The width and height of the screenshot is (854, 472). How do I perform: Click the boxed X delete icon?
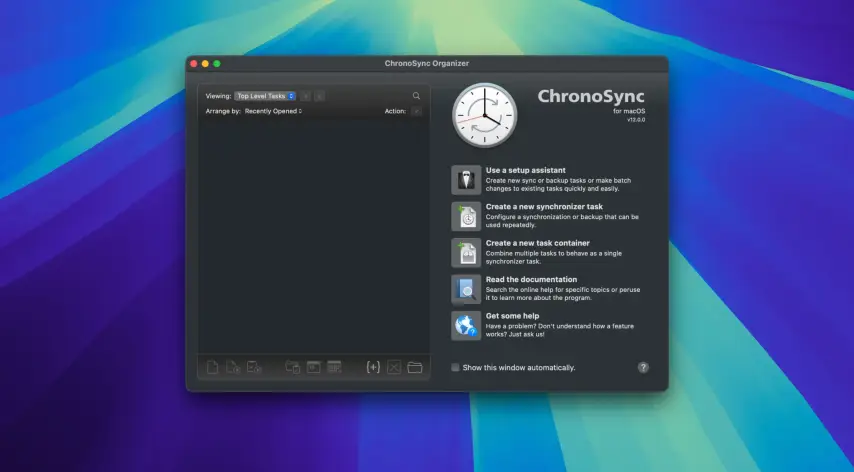[x=394, y=367]
